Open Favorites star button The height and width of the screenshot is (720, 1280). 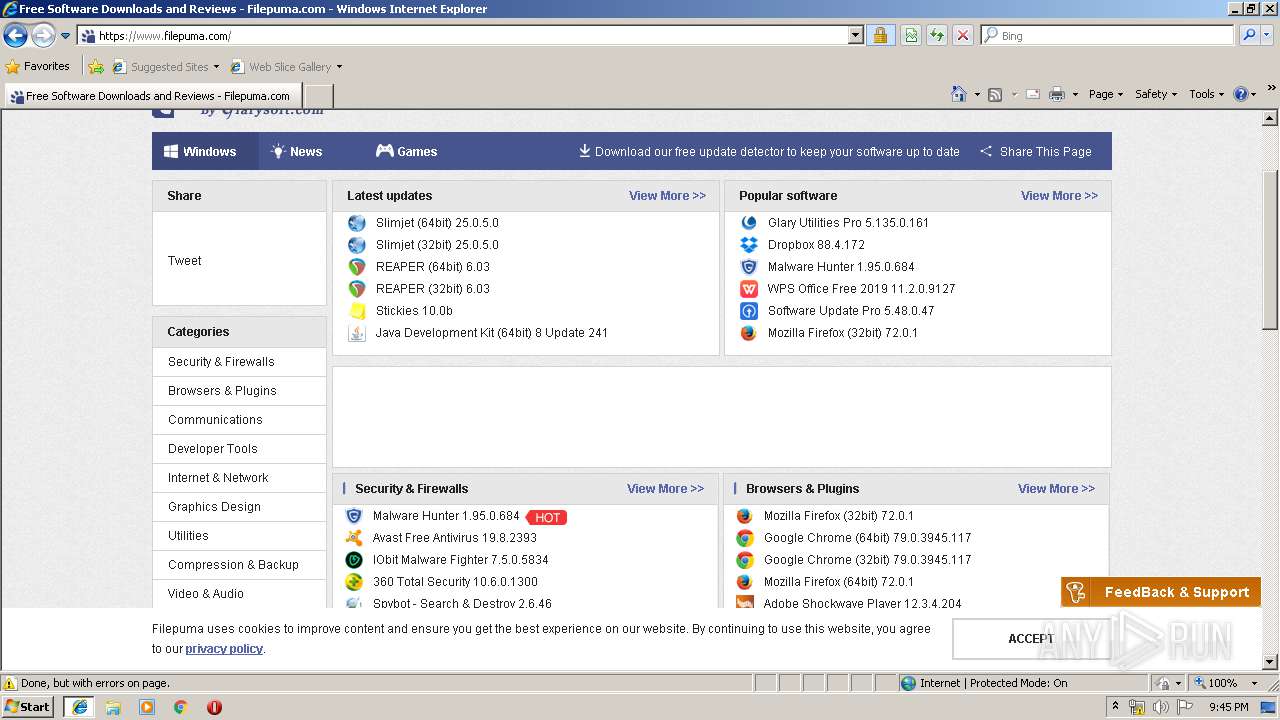point(37,67)
